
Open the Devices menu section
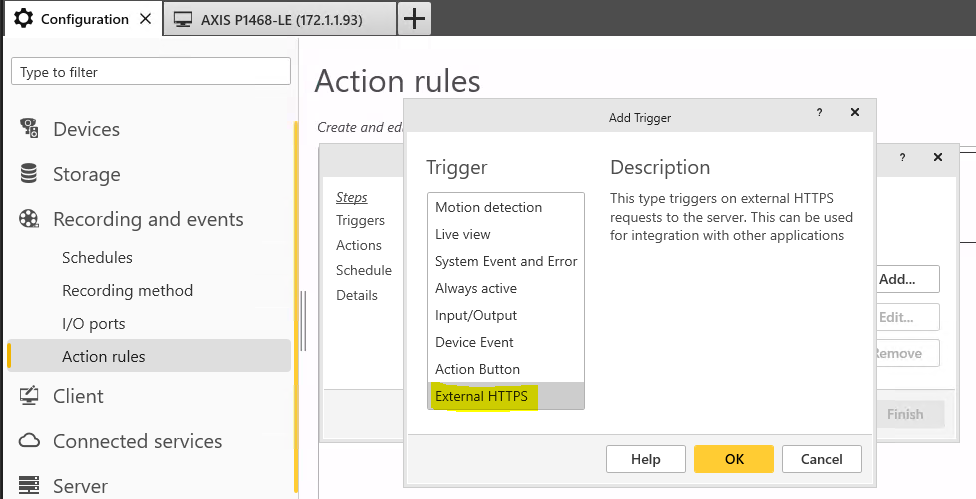pos(87,129)
